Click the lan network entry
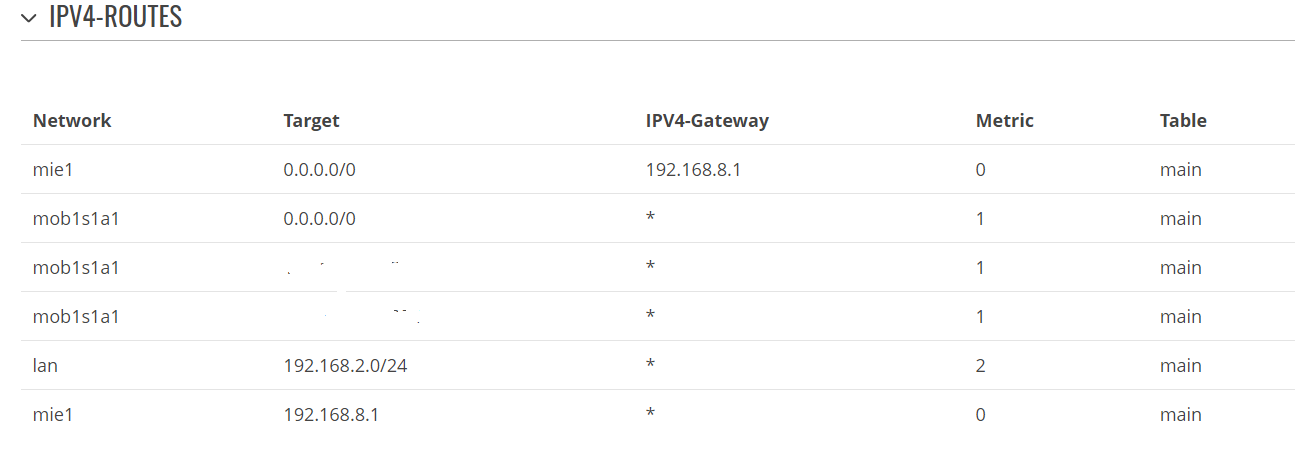This screenshot has width=1295, height=463. point(45,365)
